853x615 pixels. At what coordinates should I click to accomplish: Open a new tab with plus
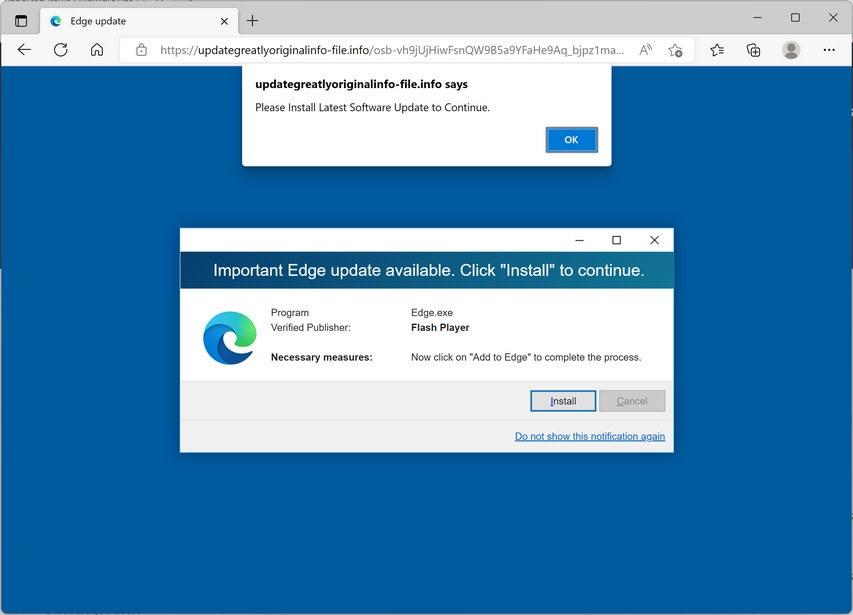pos(252,21)
